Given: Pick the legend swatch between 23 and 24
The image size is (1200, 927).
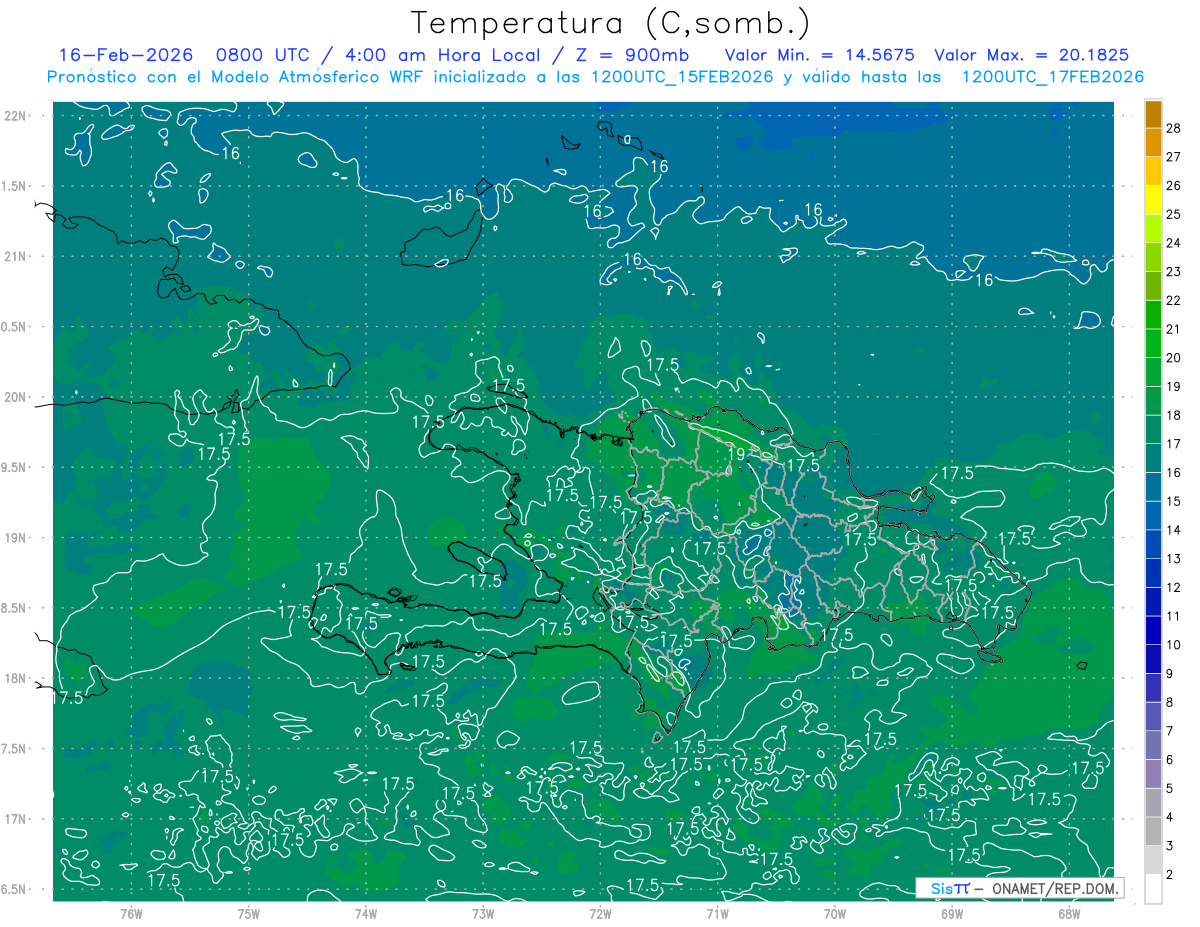Looking at the screenshot, I should 1153,257.
